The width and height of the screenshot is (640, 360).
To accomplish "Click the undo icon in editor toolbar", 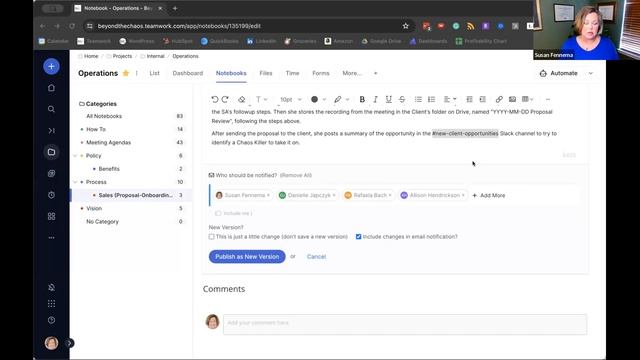I will pyautogui.click(x=215, y=99).
